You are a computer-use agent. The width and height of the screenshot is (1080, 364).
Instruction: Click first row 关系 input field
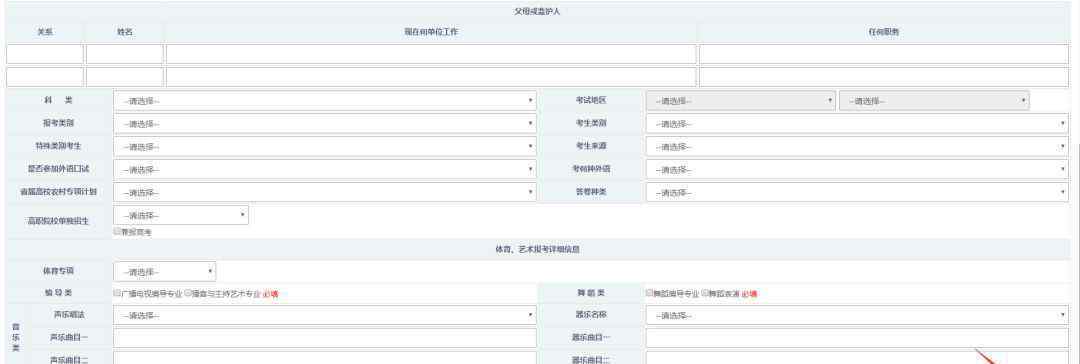coord(45,54)
